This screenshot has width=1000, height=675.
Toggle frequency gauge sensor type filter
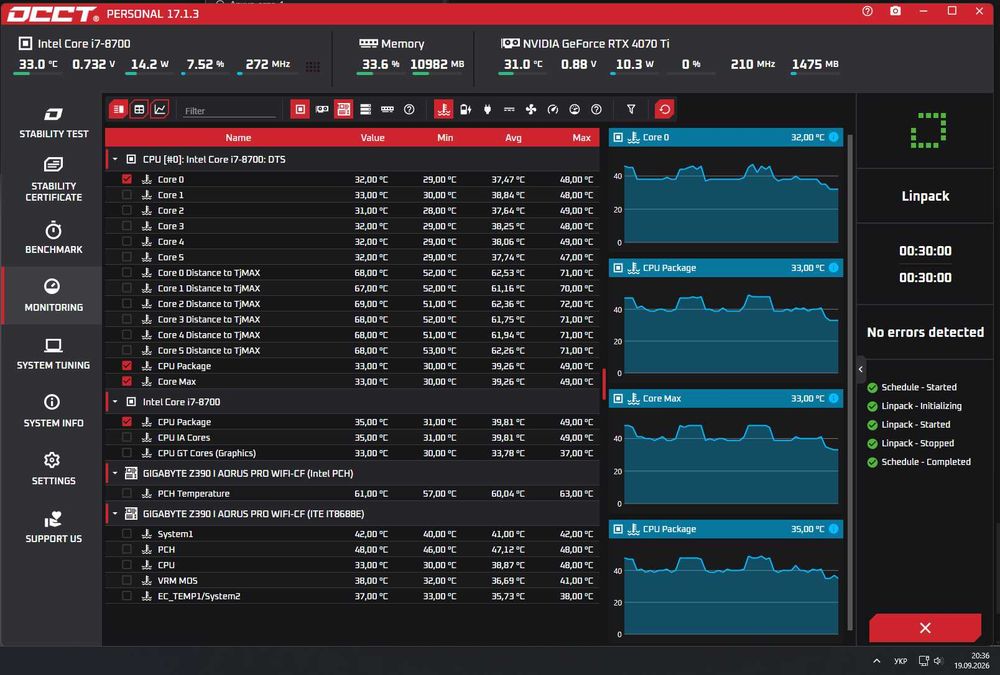553,109
